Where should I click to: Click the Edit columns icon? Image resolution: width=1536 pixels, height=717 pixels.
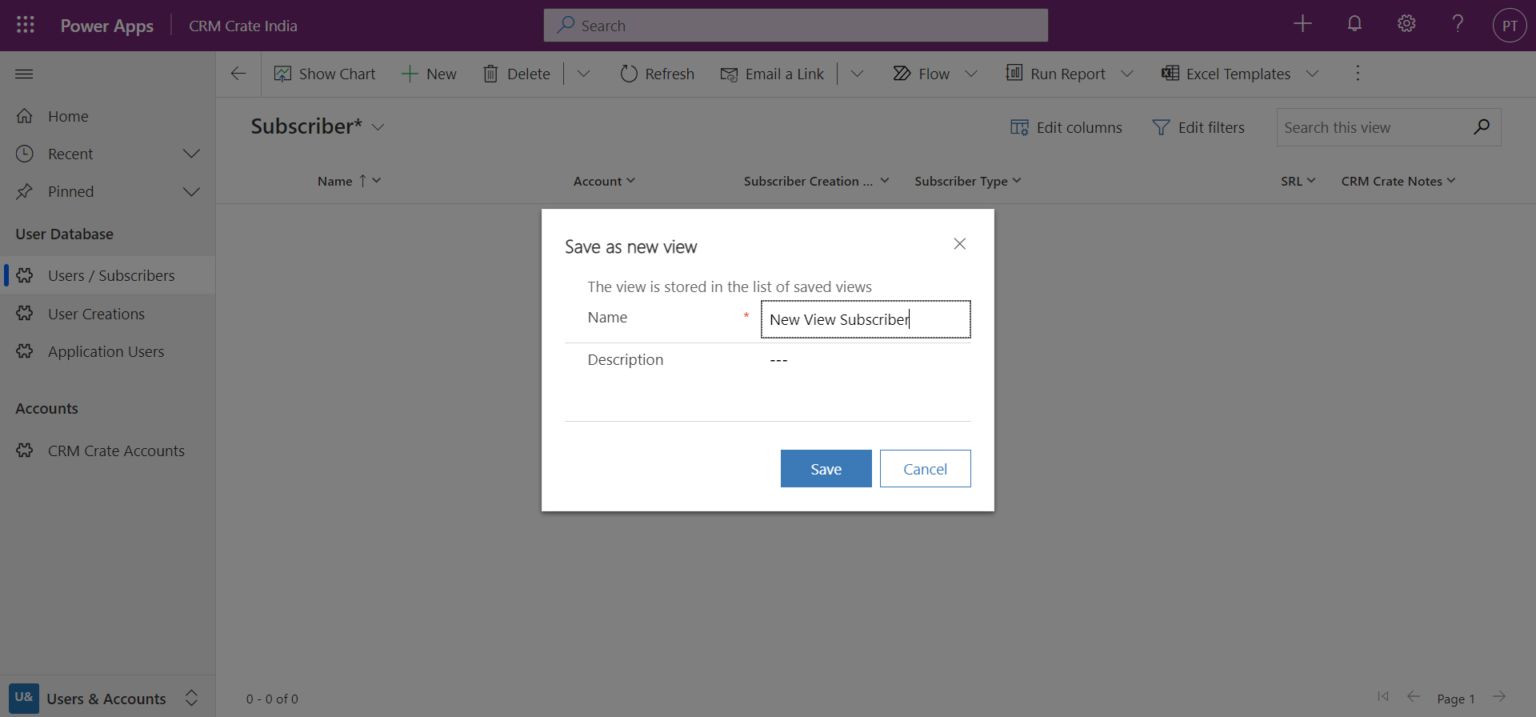(1019, 127)
